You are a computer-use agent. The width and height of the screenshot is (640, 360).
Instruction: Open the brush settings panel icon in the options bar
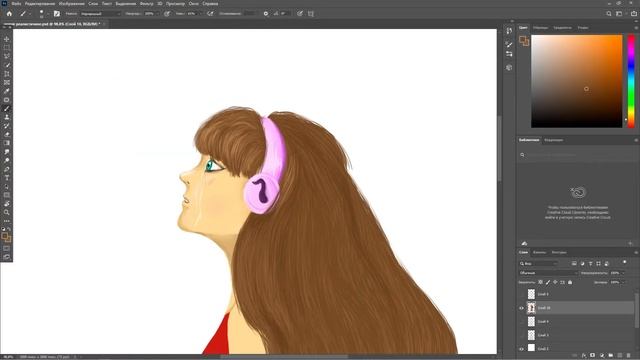click(57, 13)
